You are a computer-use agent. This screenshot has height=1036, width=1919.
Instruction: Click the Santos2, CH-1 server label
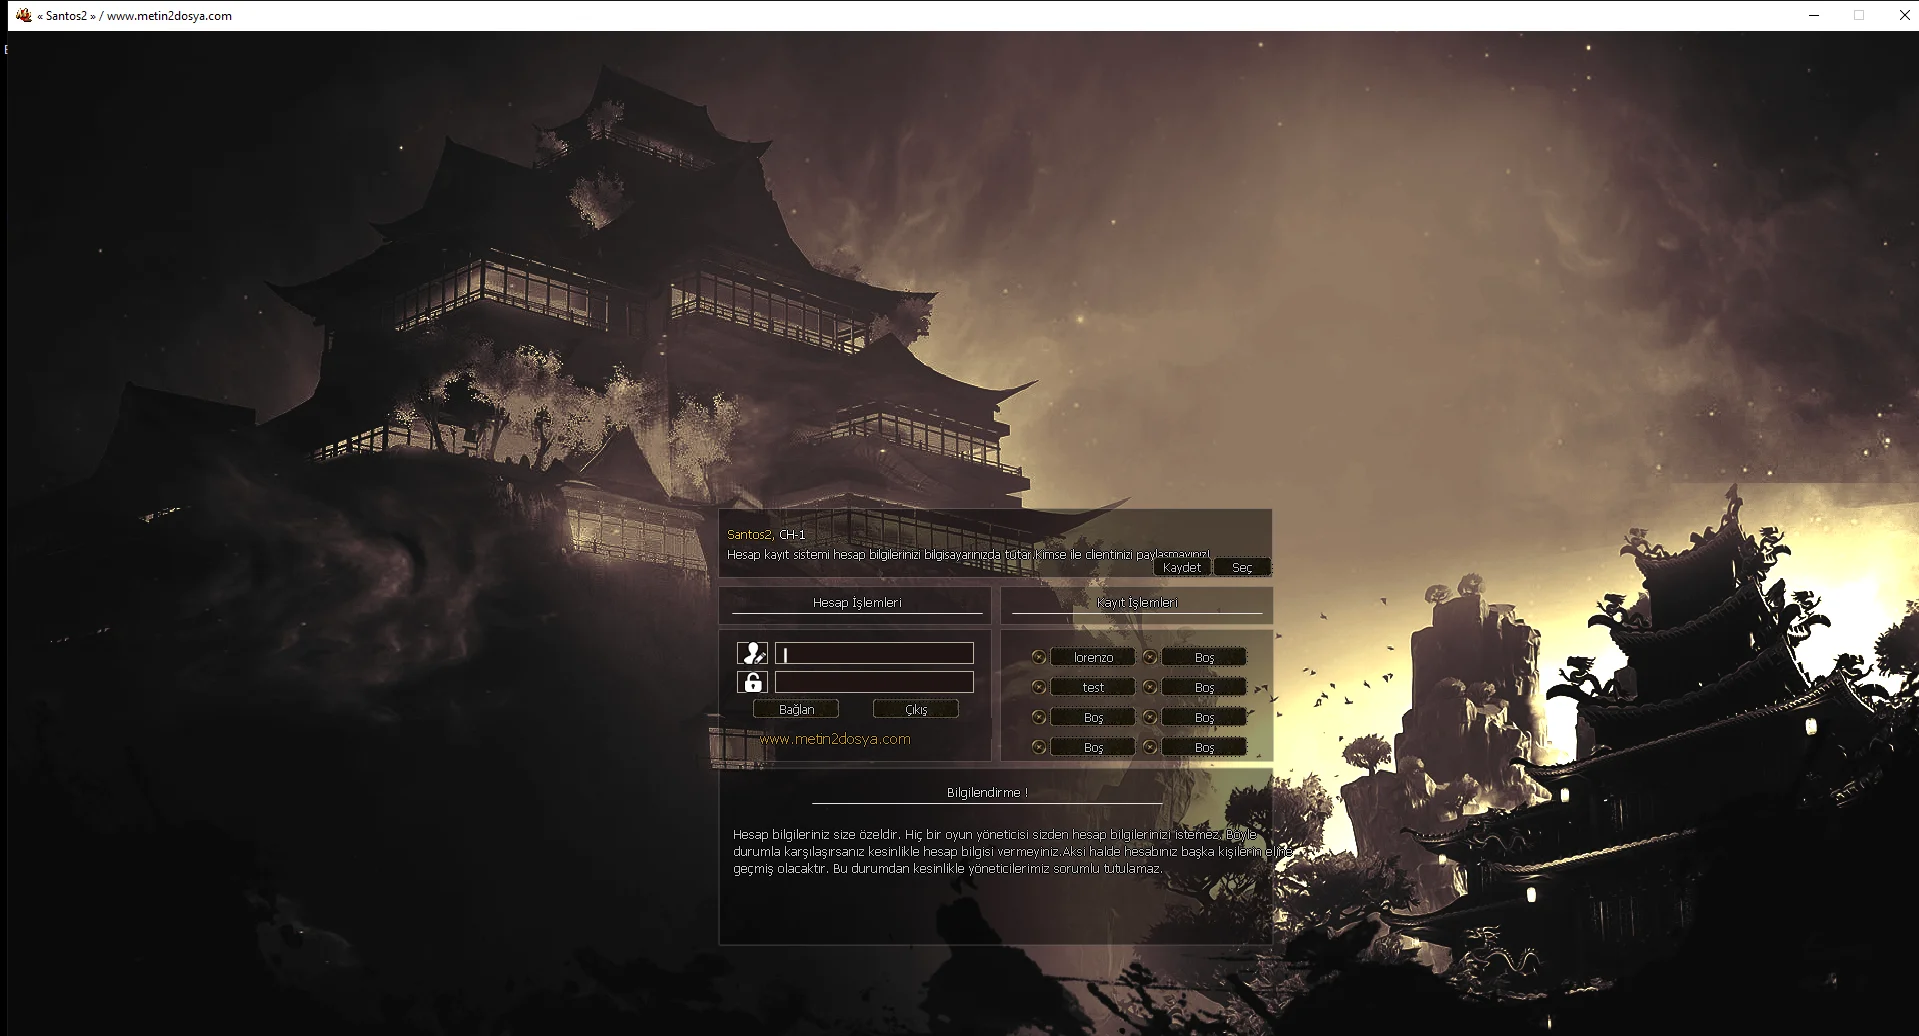click(766, 534)
